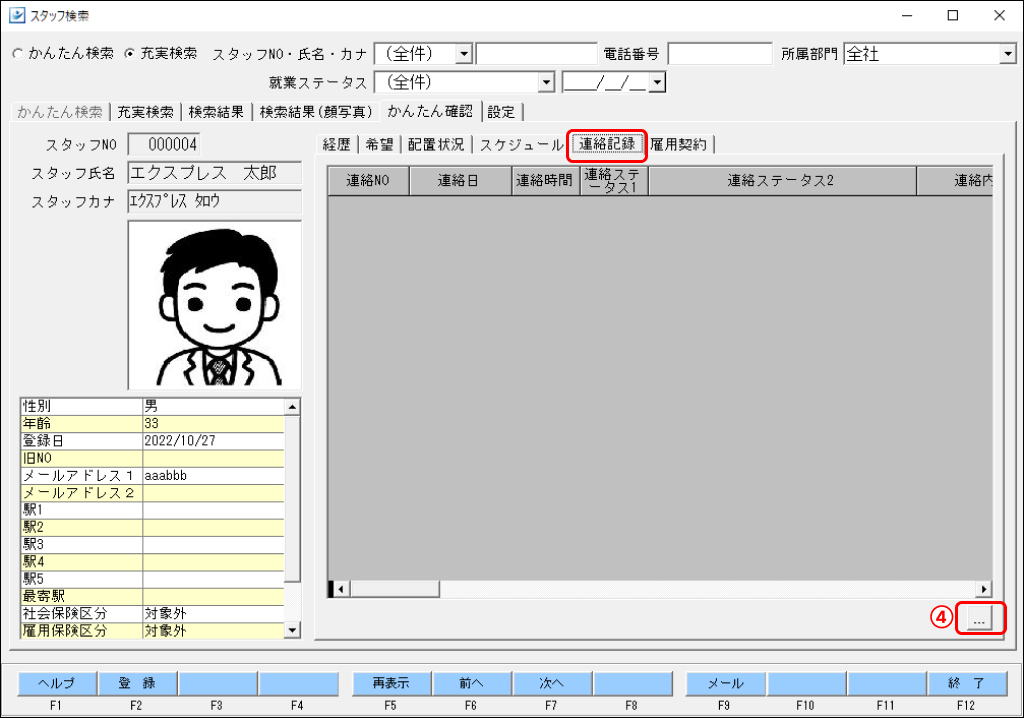The width and height of the screenshot is (1024, 718).
Task: Click the メール F9 button
Action: click(x=726, y=683)
